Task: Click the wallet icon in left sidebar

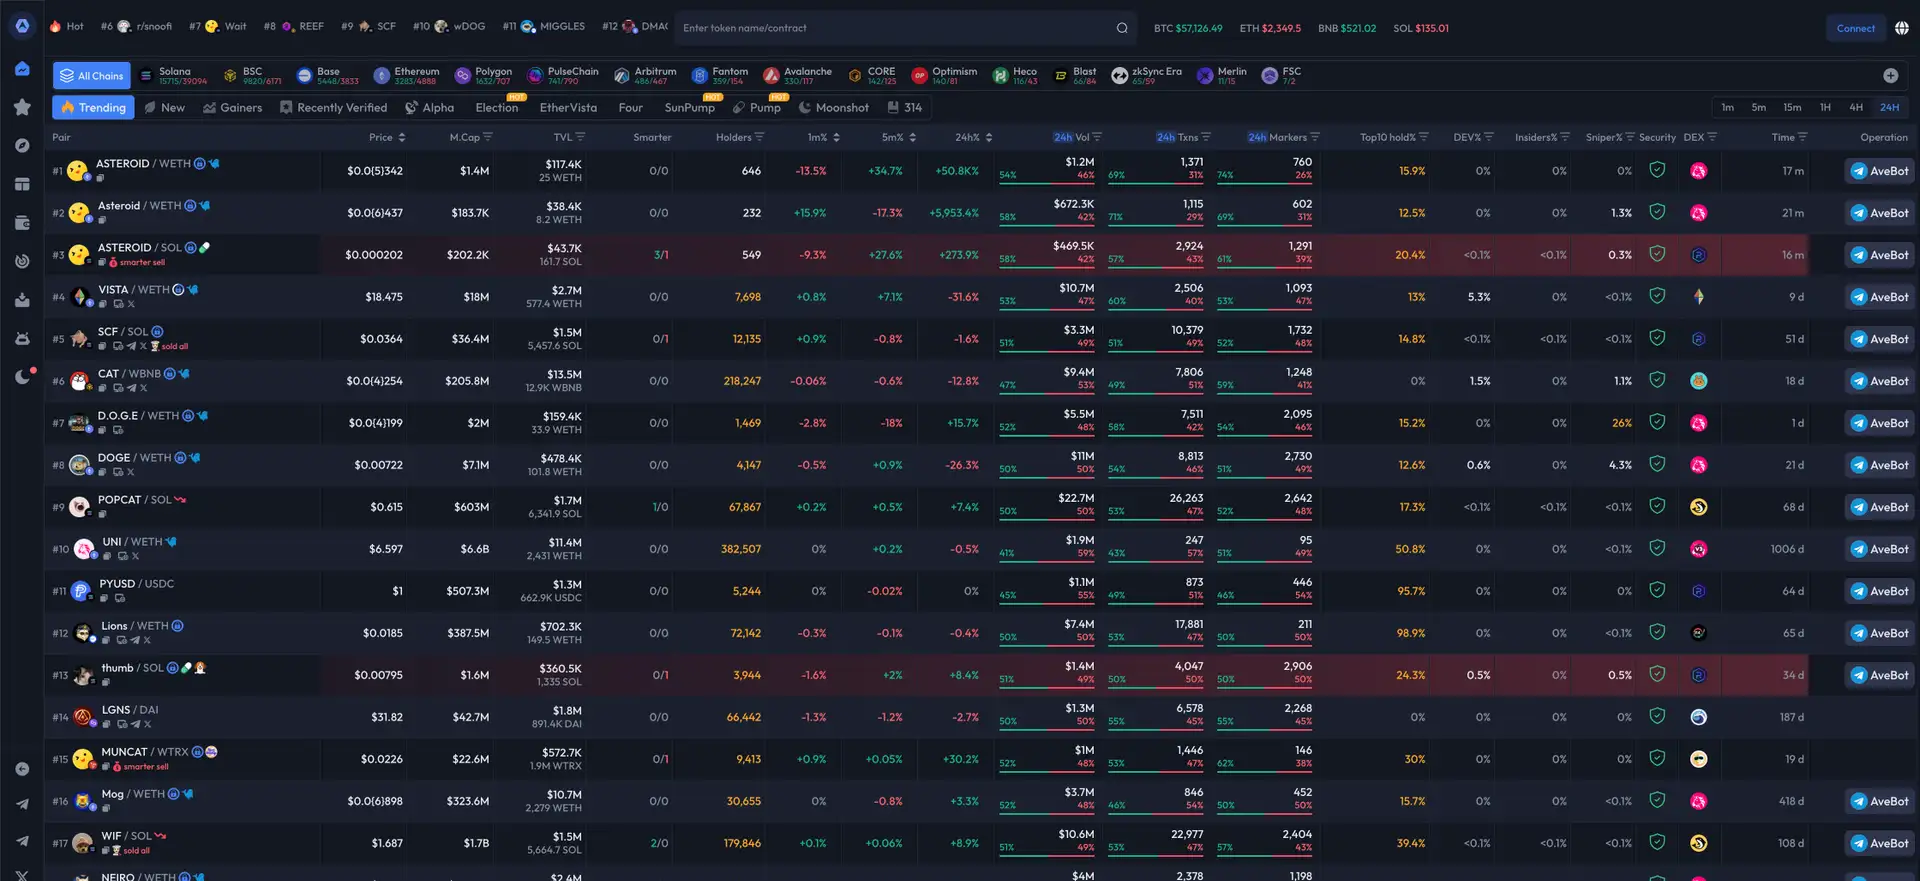Action: pyautogui.click(x=22, y=222)
